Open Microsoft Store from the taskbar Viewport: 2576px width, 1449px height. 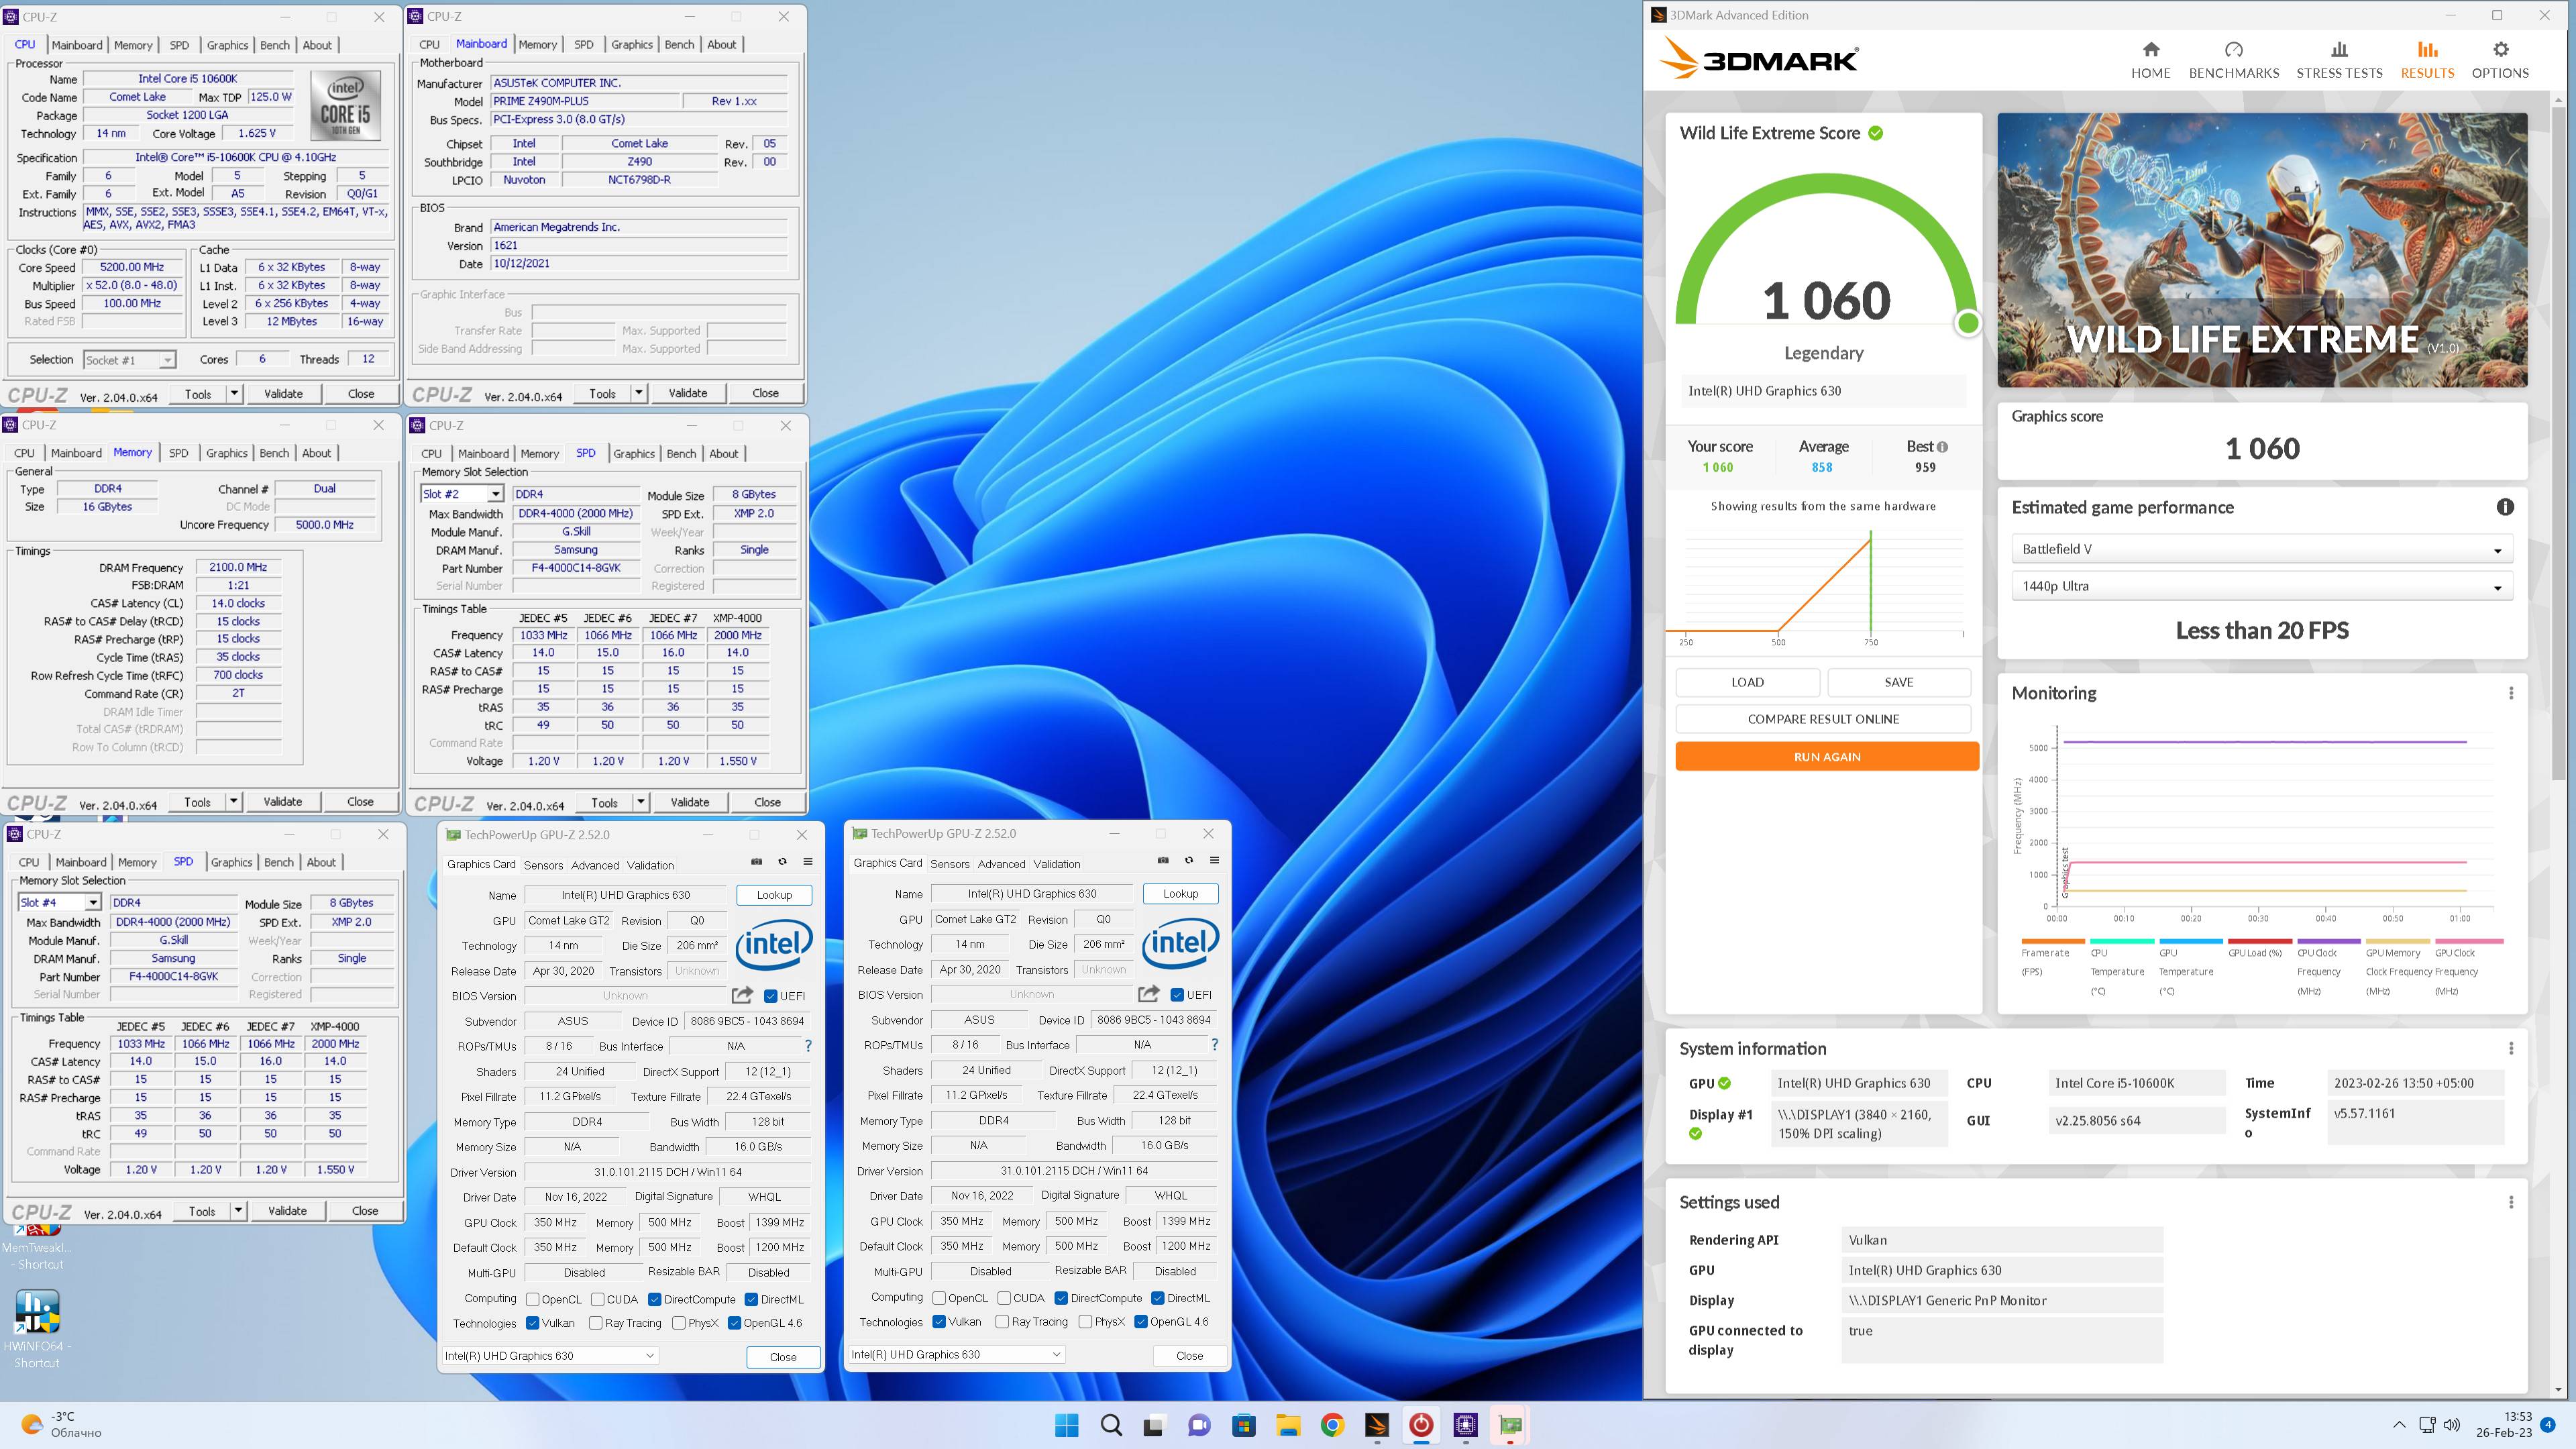tap(1243, 1425)
